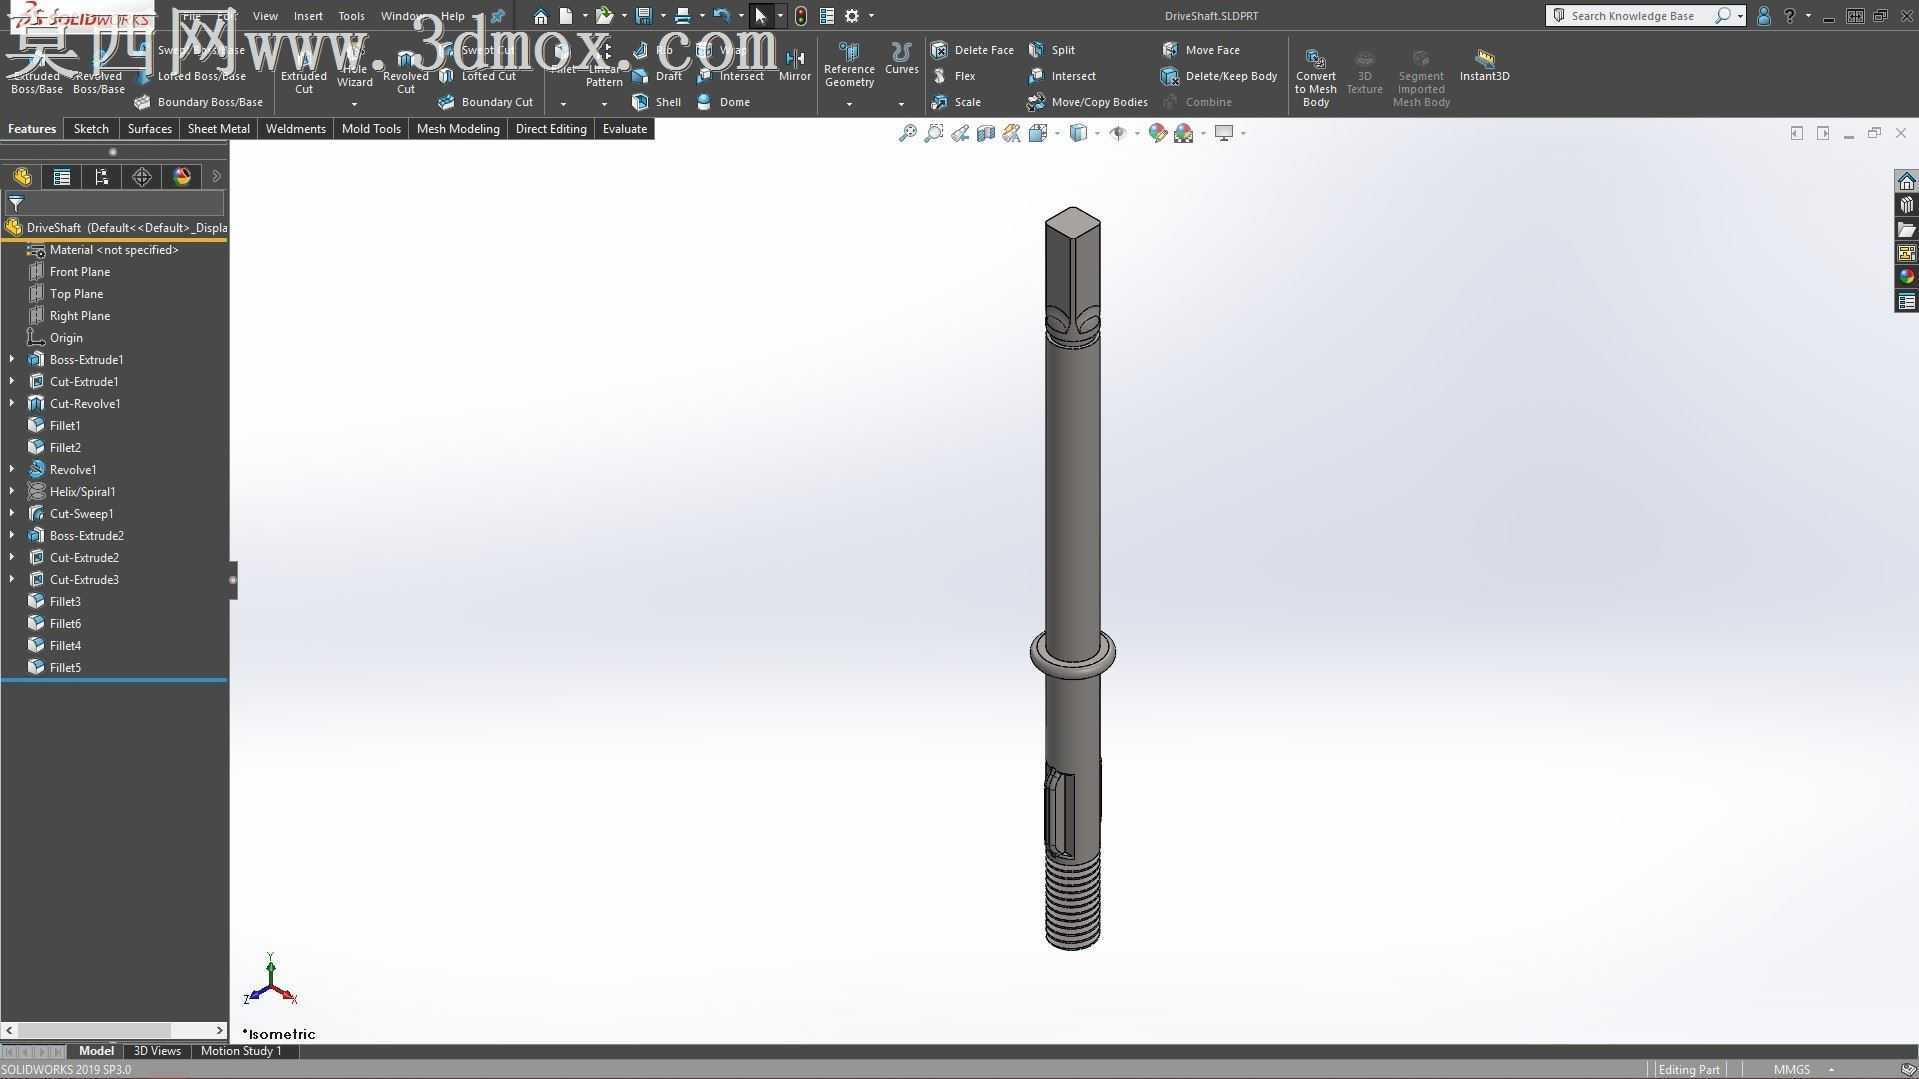Open the DimXpertManager tab
The image size is (1919, 1079).
tap(142, 177)
